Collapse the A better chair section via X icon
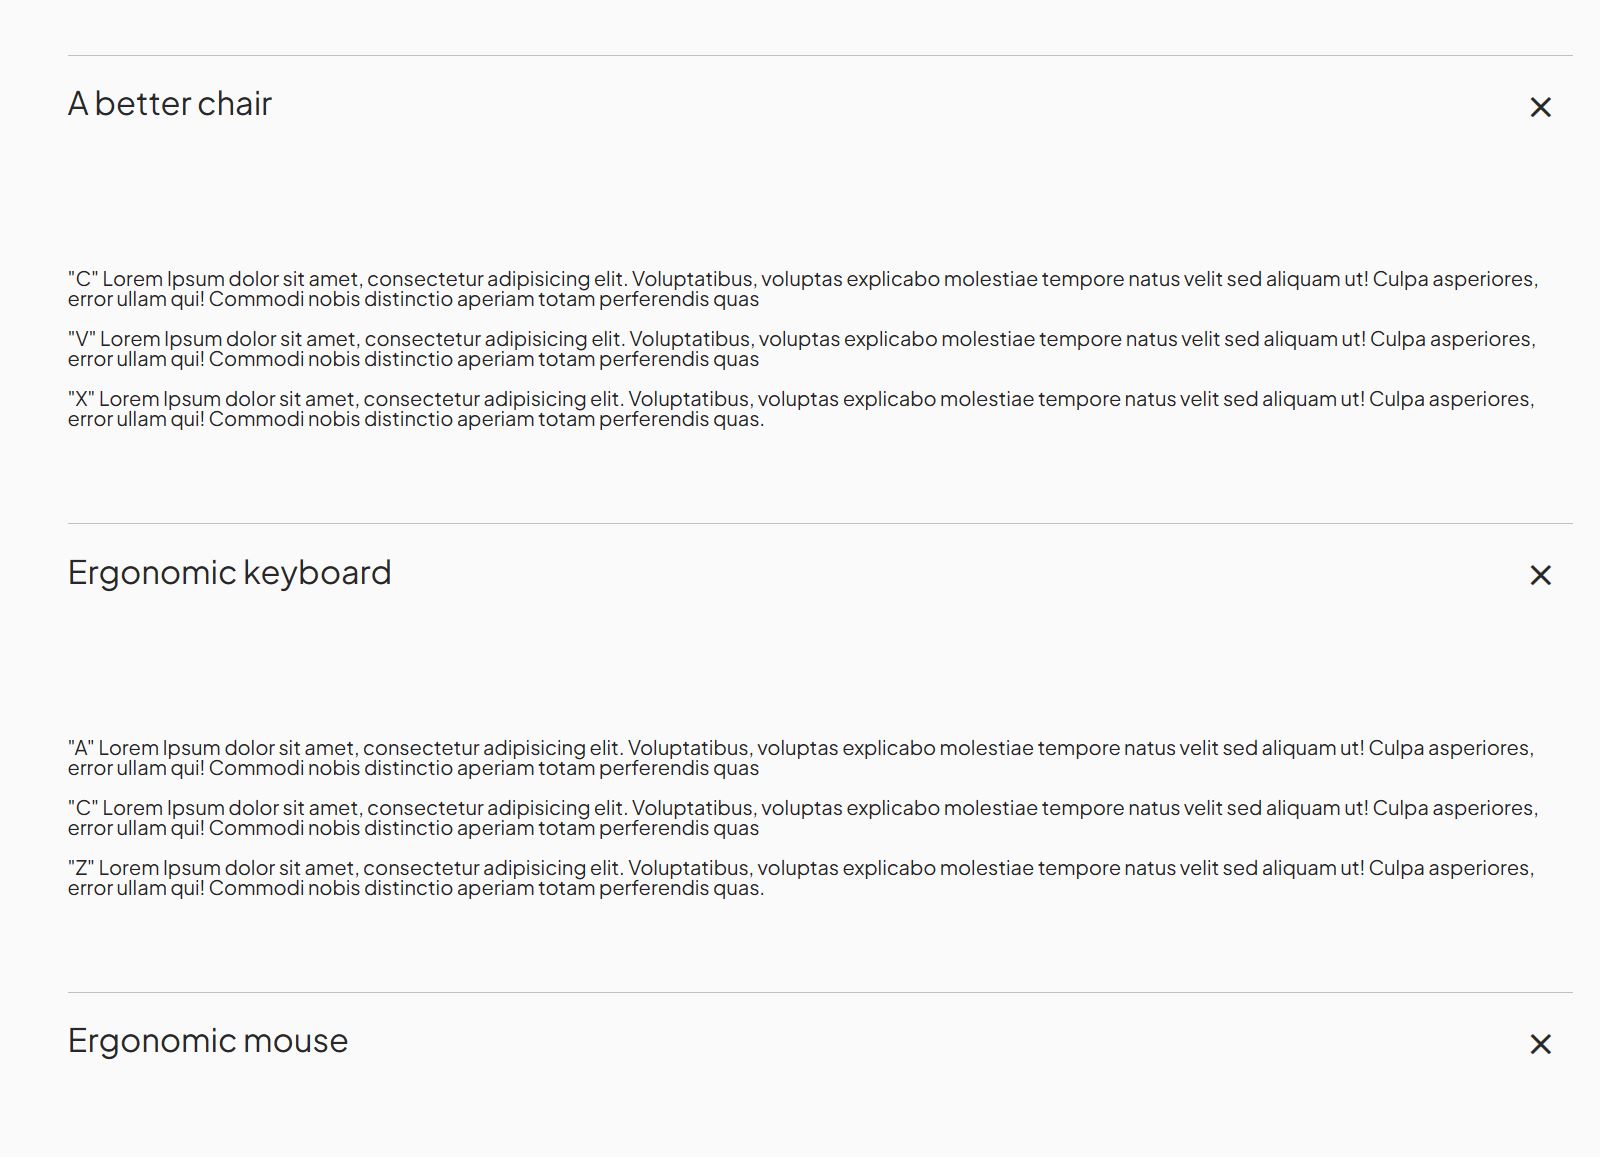Viewport: 1600px width, 1157px height. (1540, 107)
